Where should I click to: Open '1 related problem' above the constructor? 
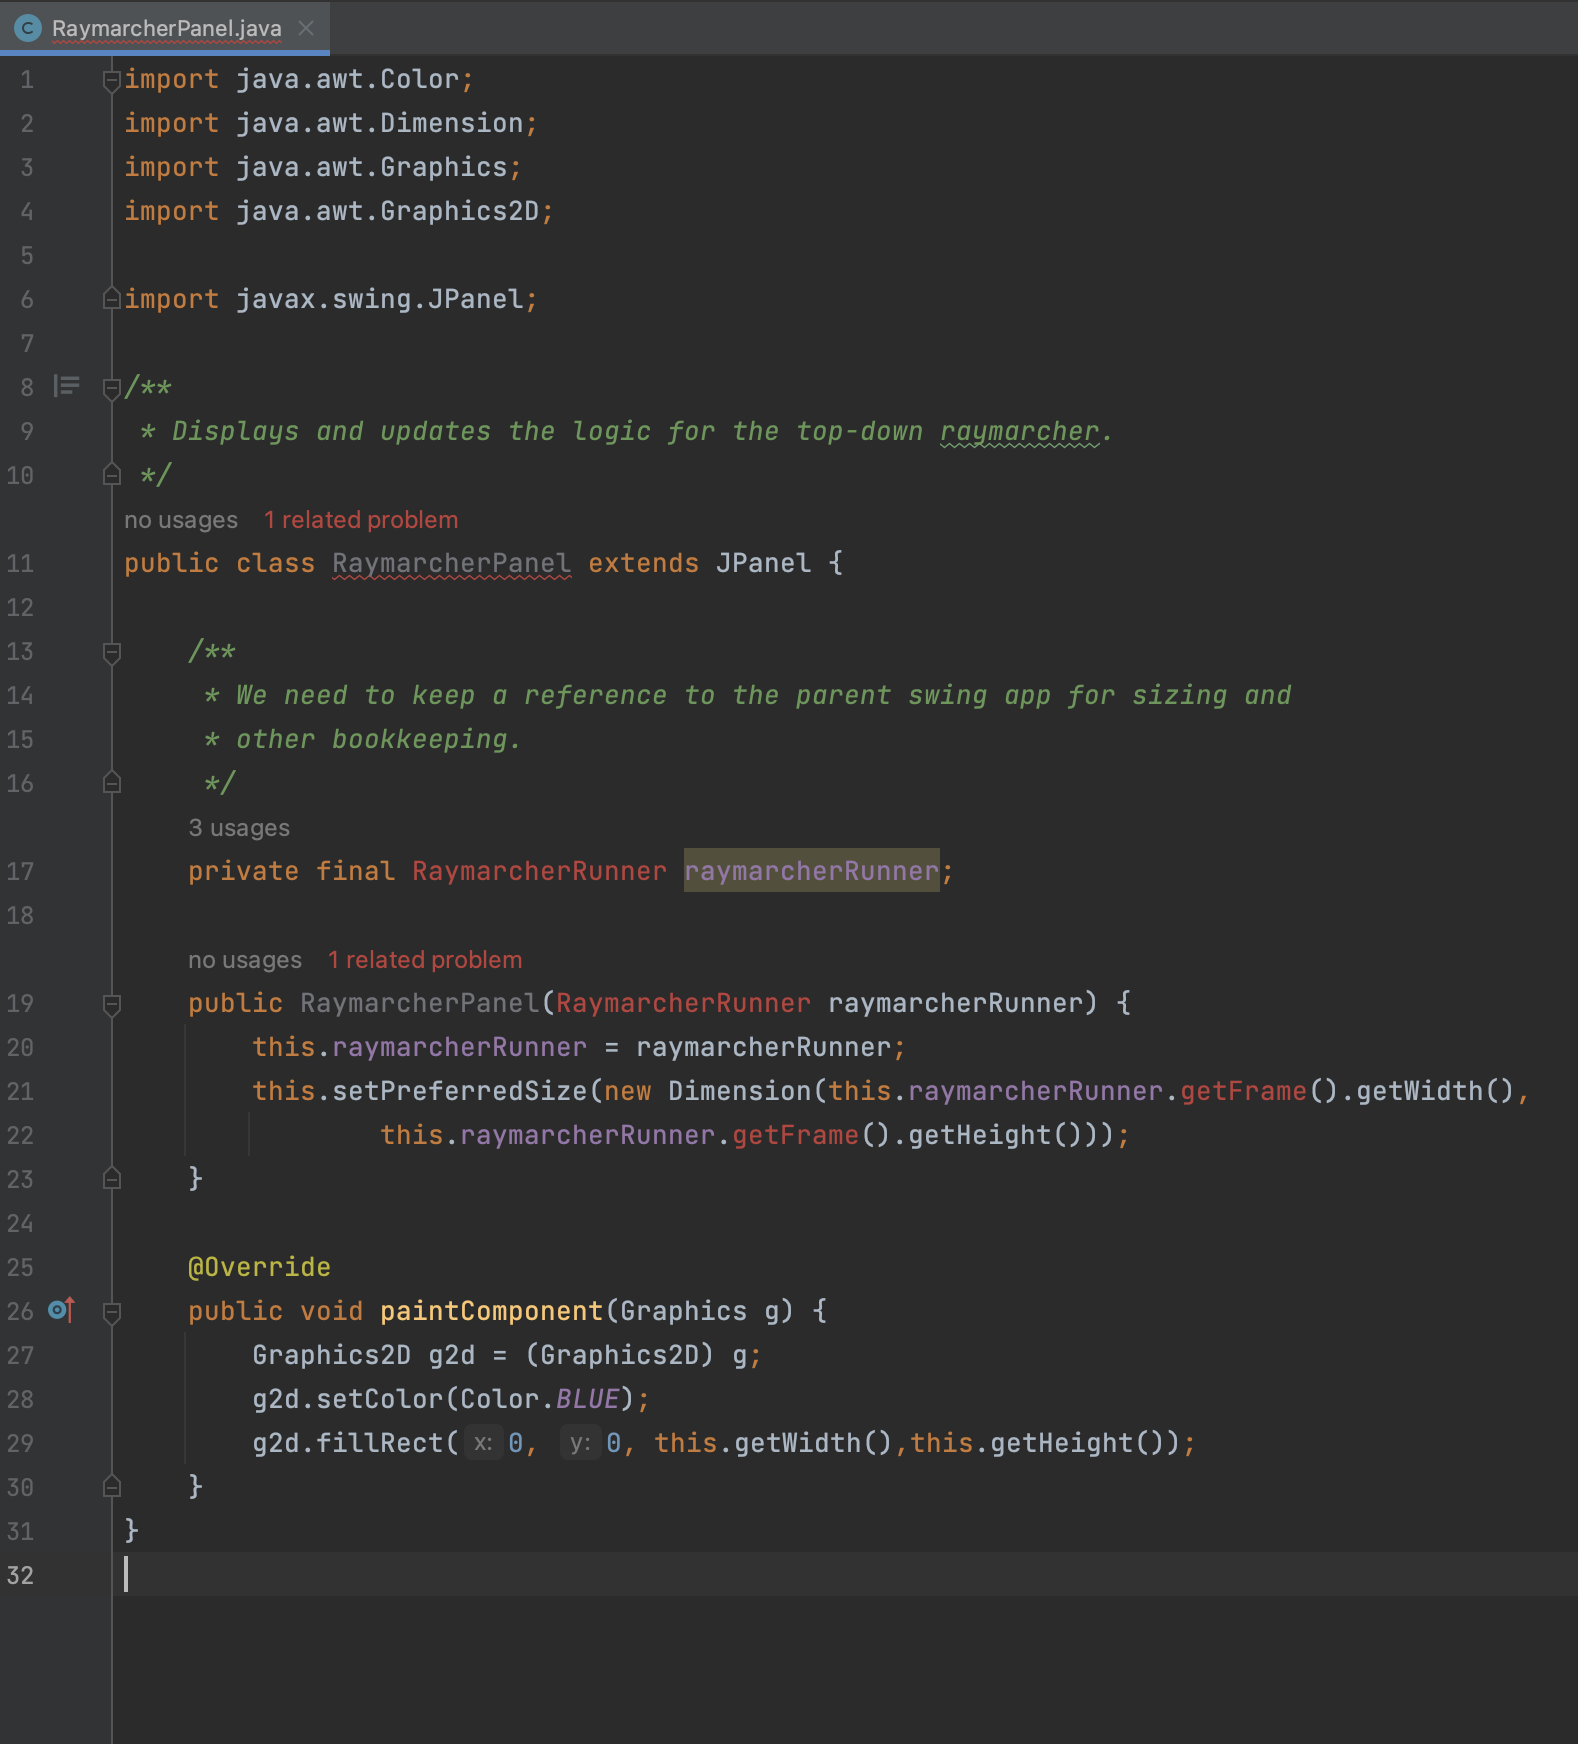tap(425, 960)
